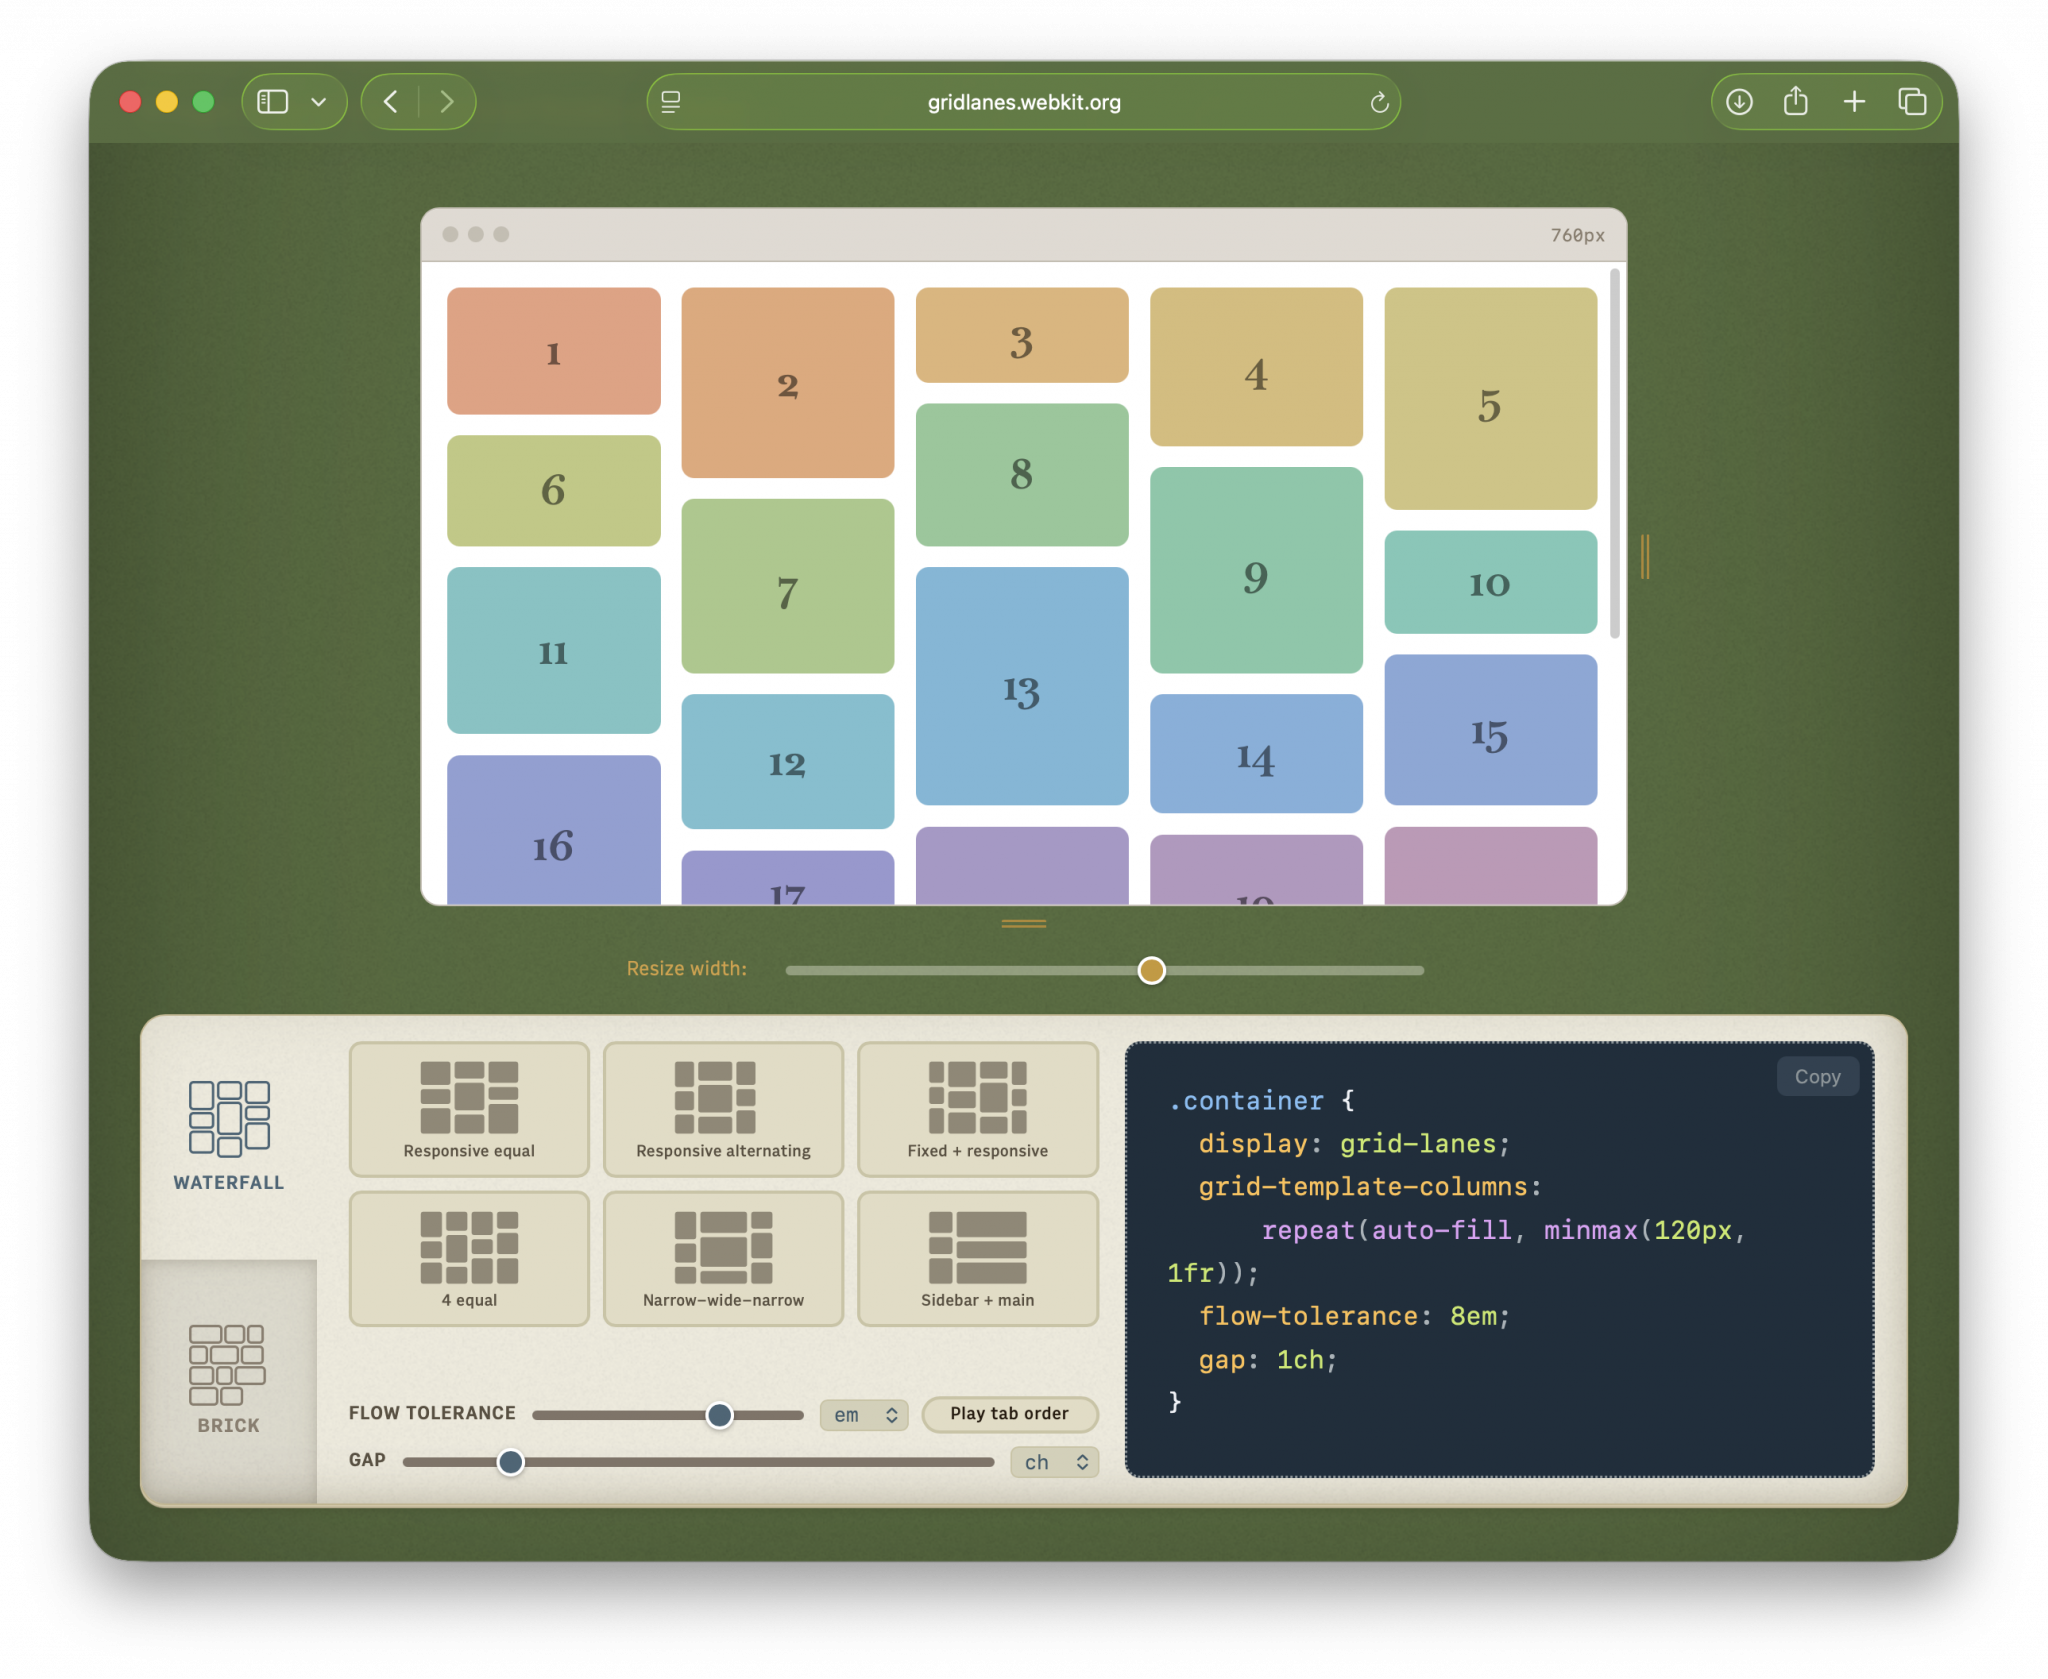Open the Share icon
This screenshot has width=2048, height=1679.
pyautogui.click(x=1796, y=102)
